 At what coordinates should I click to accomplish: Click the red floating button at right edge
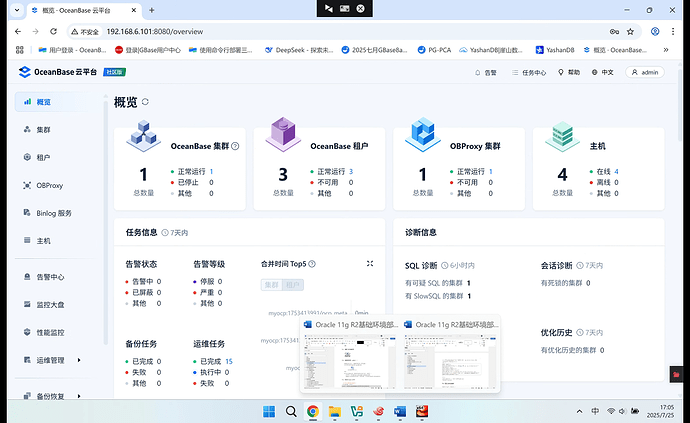click(x=676, y=375)
